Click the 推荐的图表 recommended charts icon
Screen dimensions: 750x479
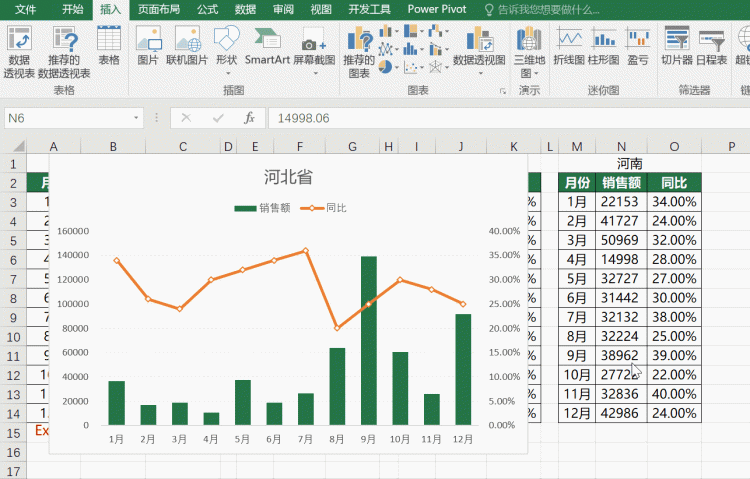click(359, 52)
